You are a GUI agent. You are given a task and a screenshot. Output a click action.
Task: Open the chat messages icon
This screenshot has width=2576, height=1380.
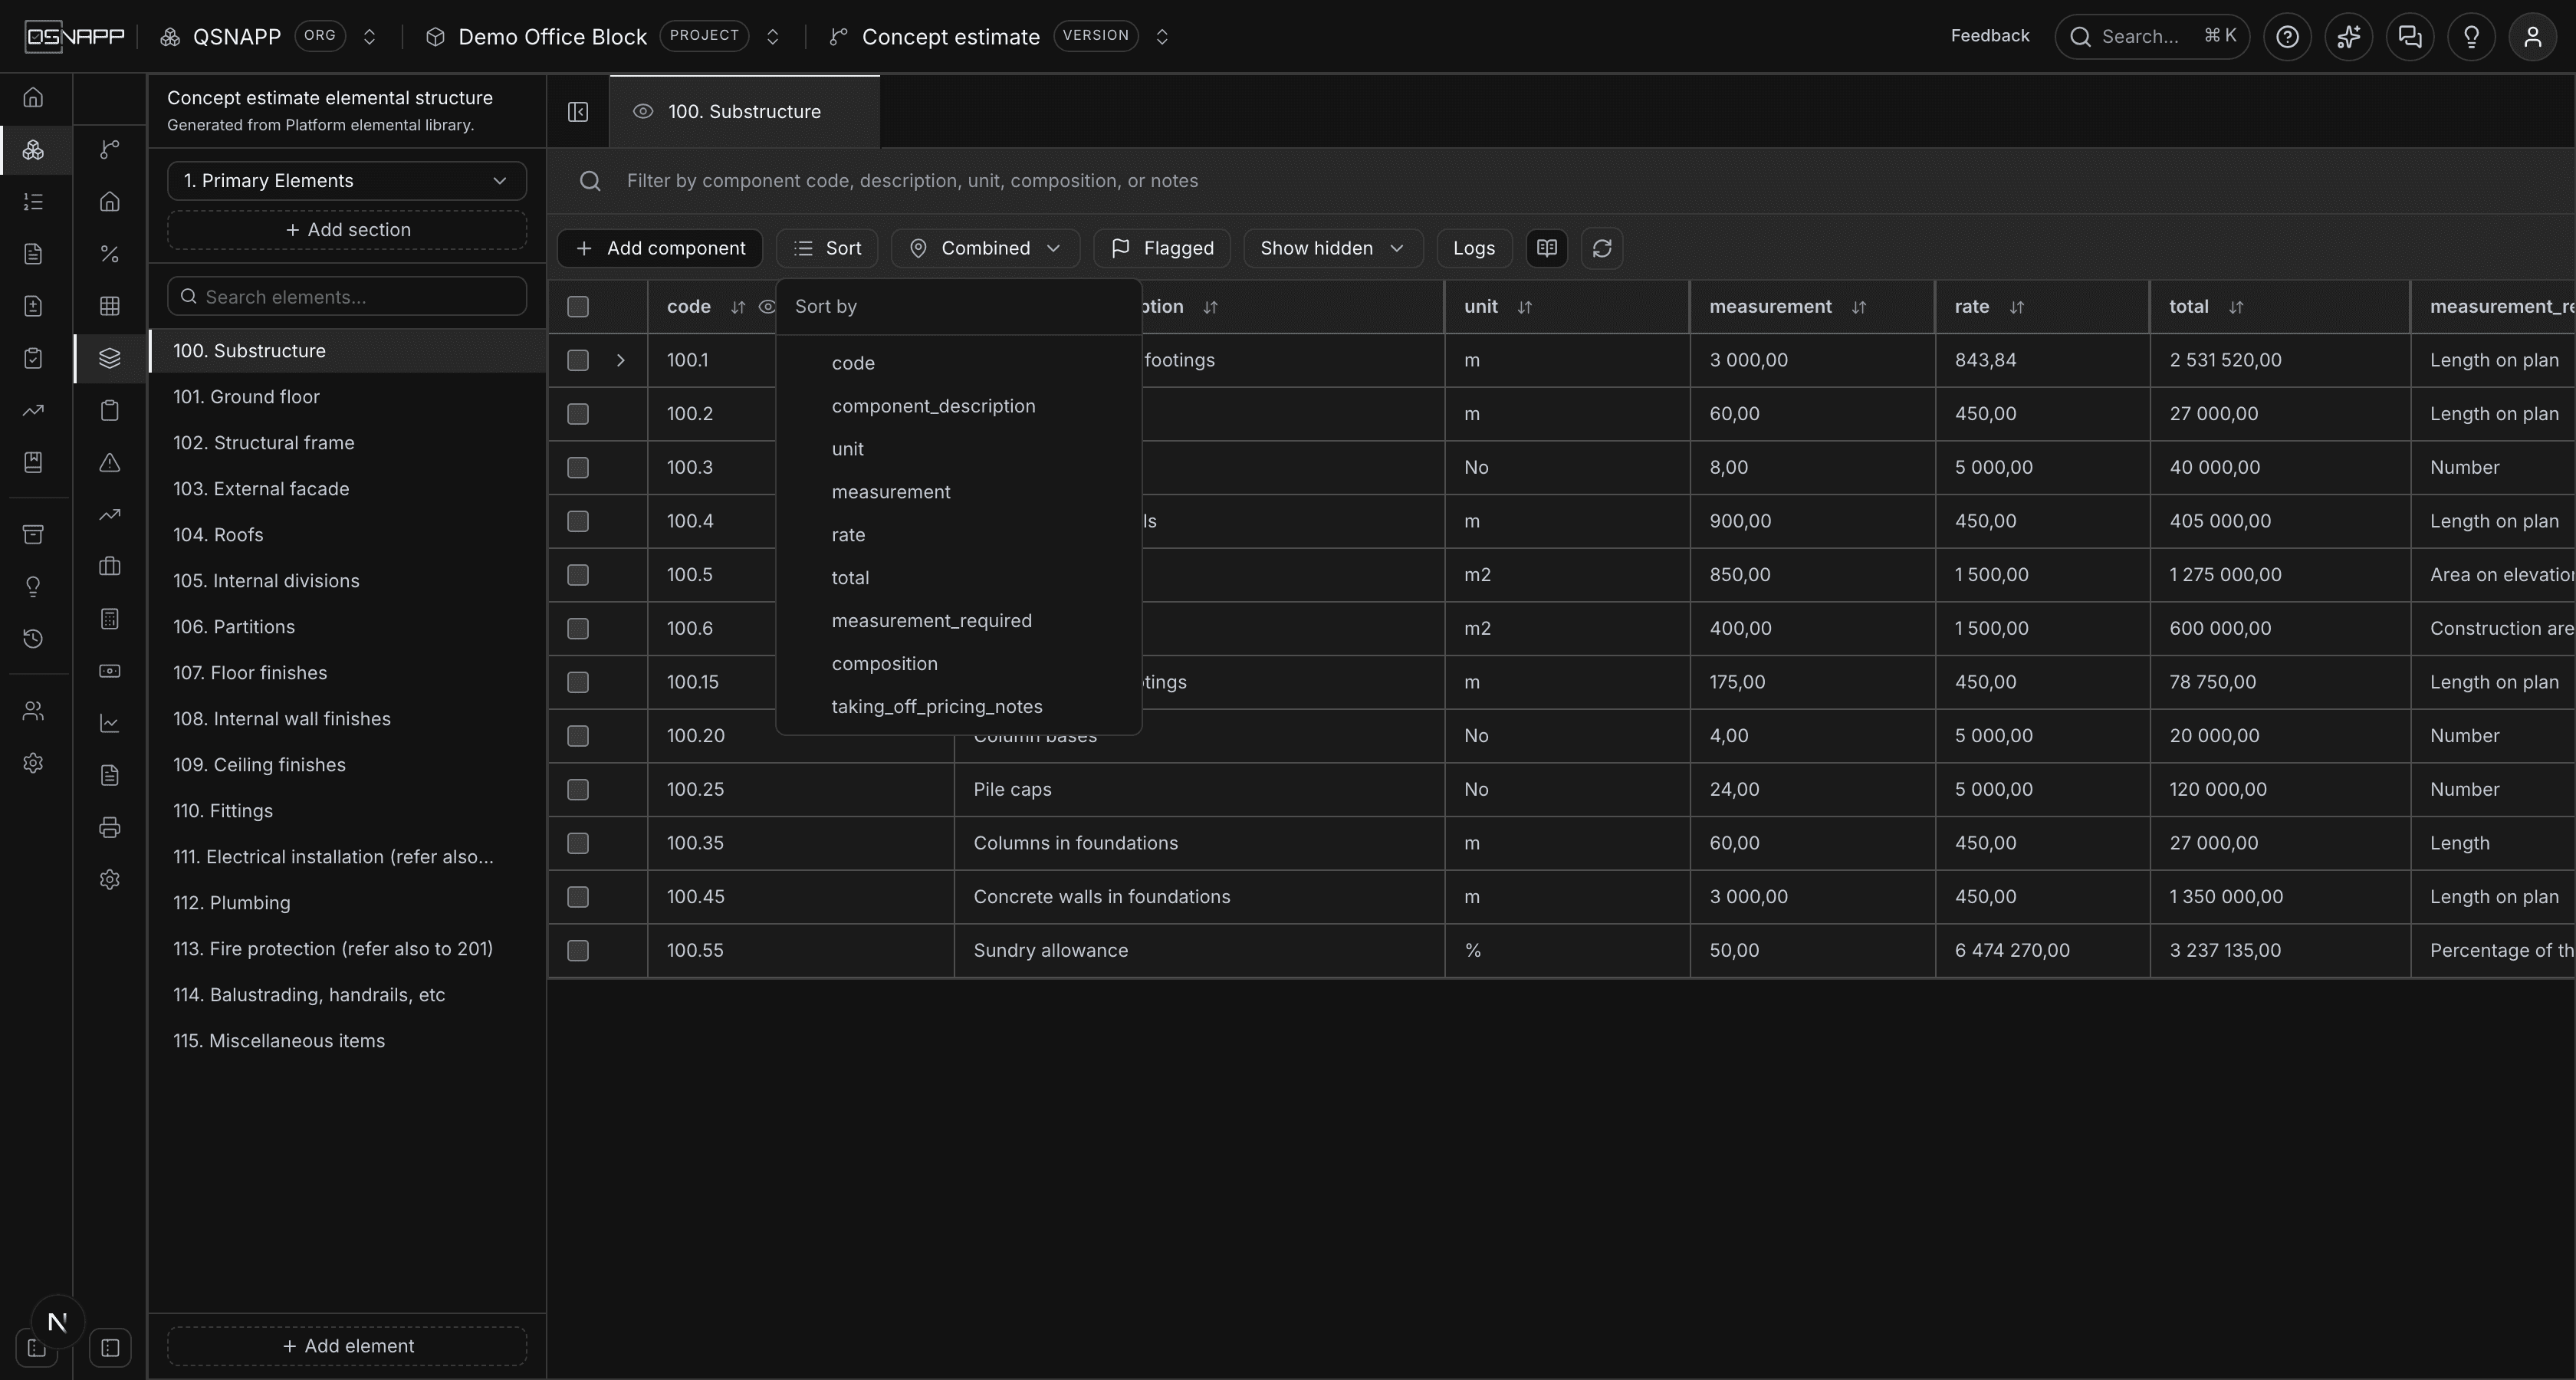pos(2410,37)
